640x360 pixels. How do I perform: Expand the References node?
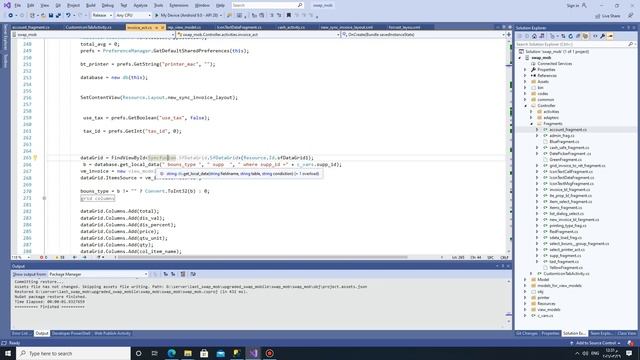(x=525, y=76)
